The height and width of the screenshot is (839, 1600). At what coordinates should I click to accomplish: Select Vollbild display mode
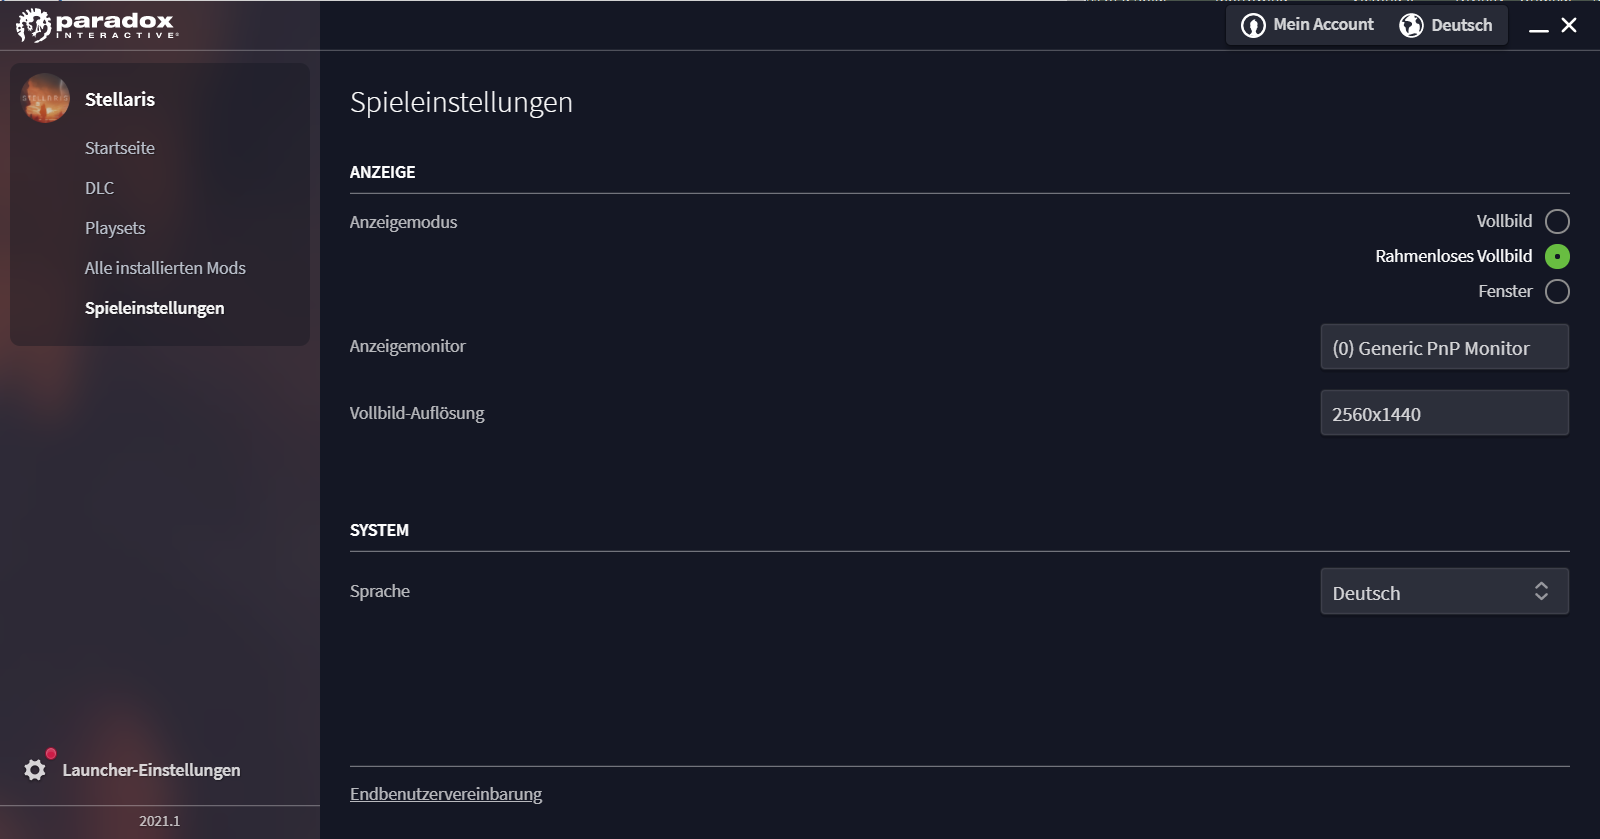[x=1557, y=221]
